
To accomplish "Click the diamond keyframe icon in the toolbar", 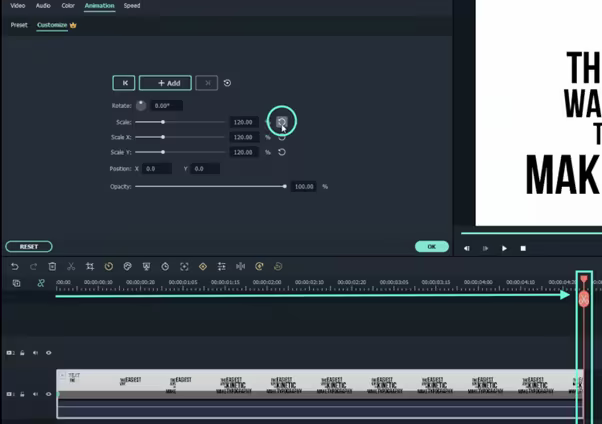I will tap(203, 267).
